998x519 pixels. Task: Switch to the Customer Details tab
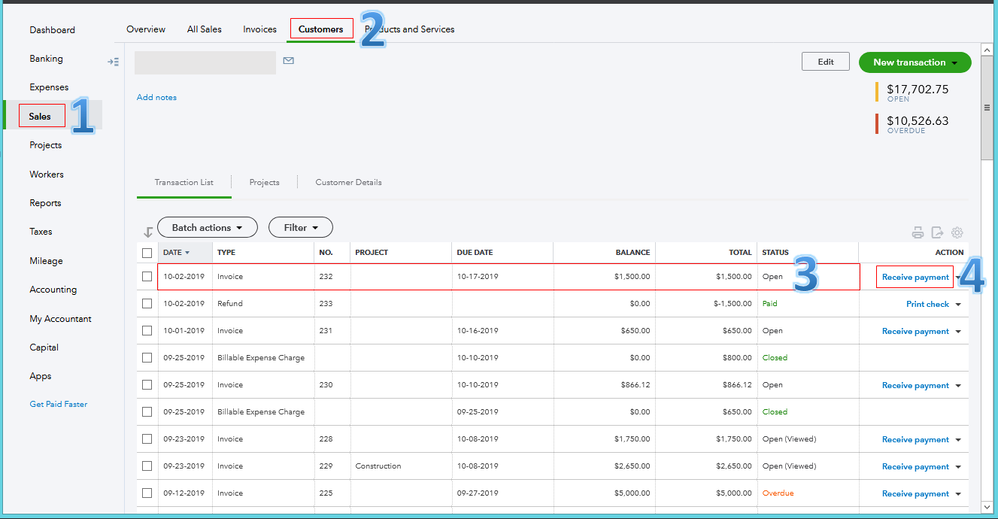coord(348,183)
